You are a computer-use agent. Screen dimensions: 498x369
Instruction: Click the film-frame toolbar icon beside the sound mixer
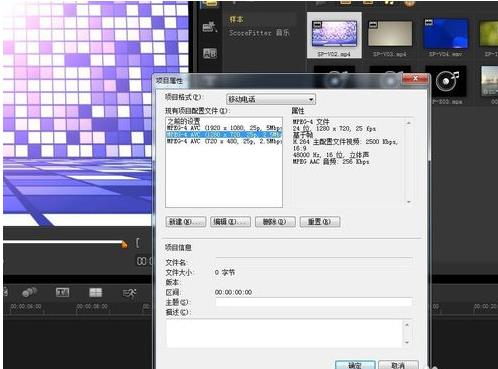tap(62, 292)
